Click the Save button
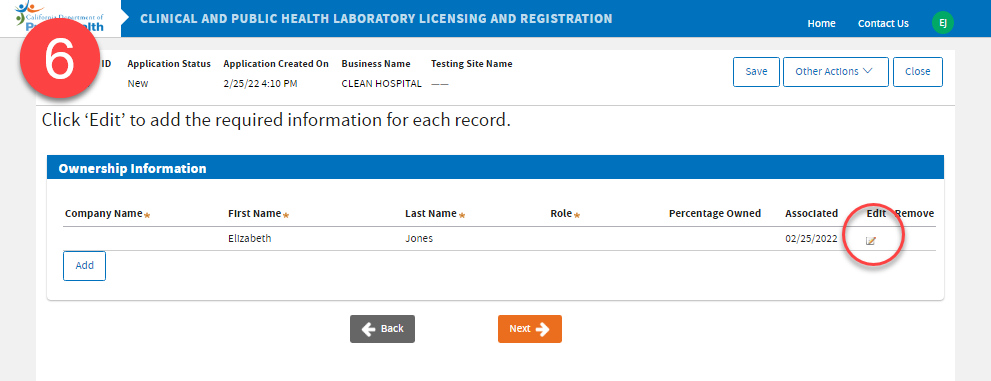 pyautogui.click(x=756, y=71)
